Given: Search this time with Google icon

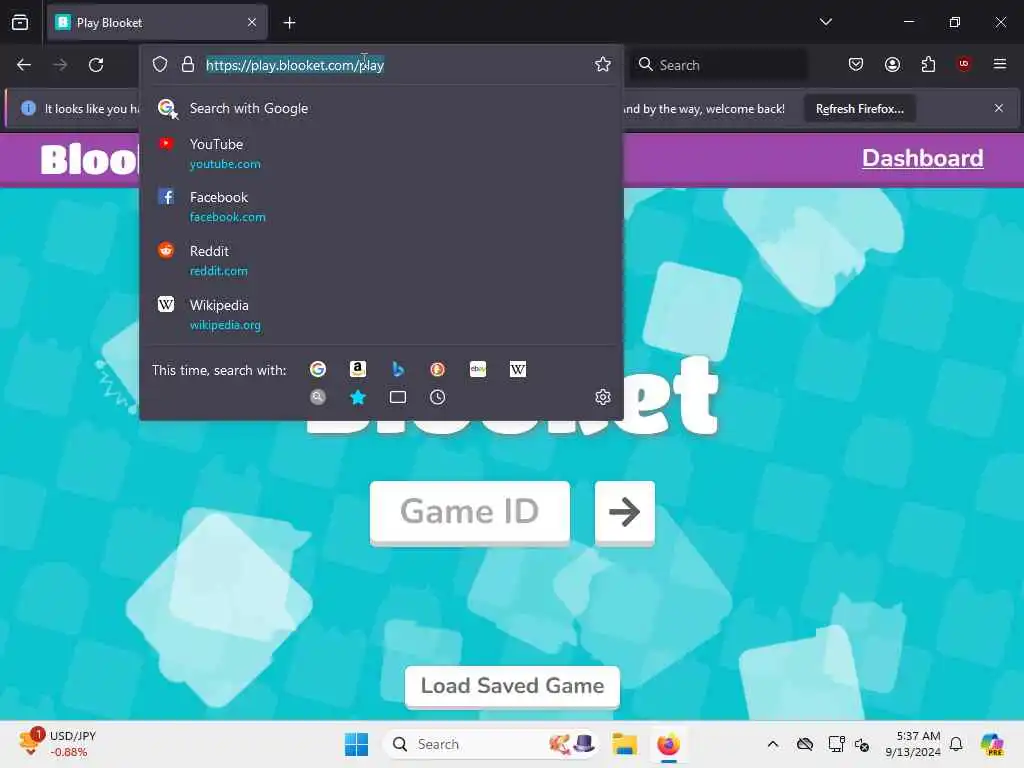Looking at the screenshot, I should 318,370.
